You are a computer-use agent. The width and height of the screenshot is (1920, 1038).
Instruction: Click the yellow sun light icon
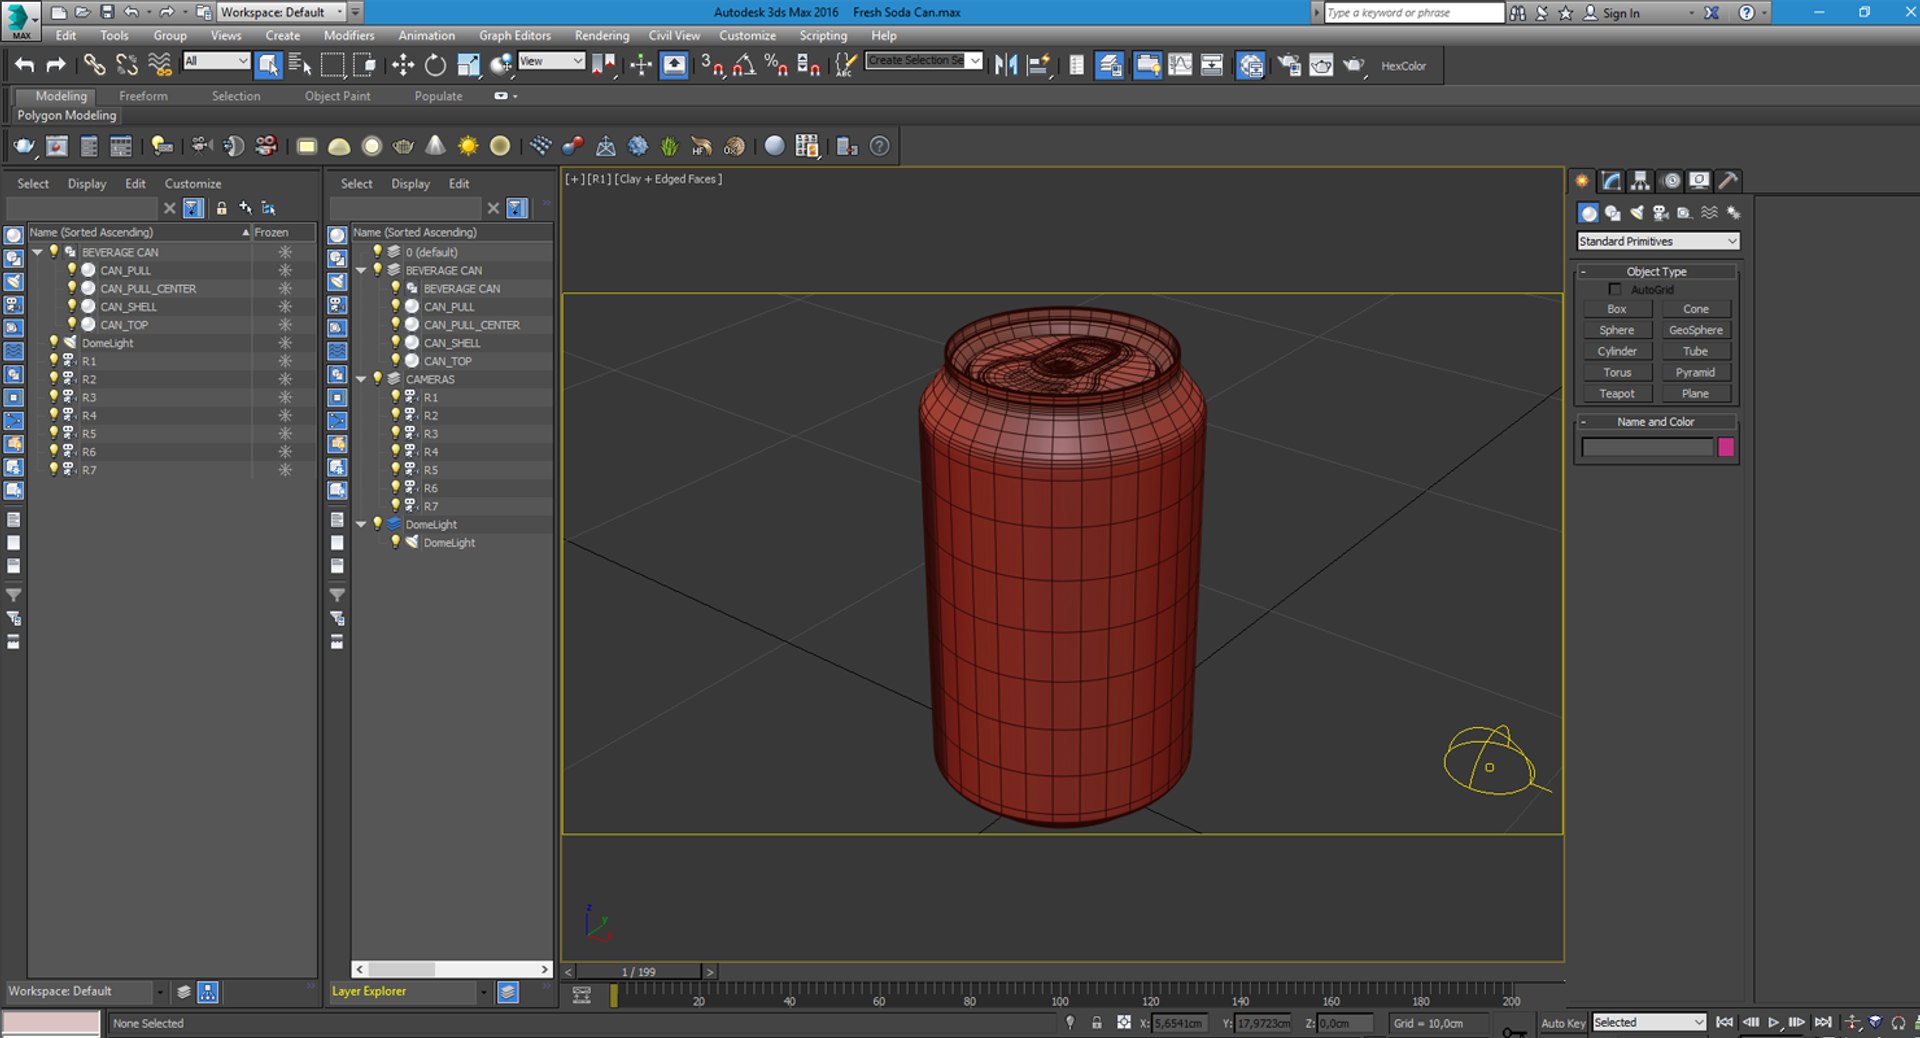(468, 146)
